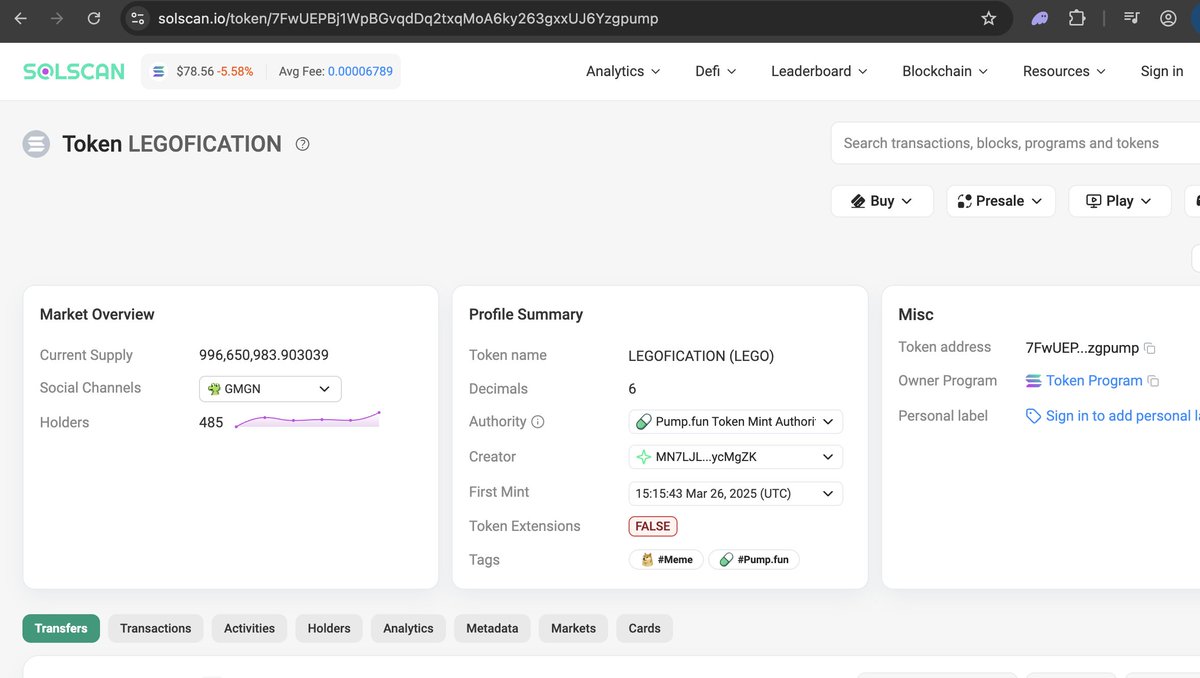1200x678 pixels.
Task: Switch to the Holders tab
Action: [x=329, y=628]
